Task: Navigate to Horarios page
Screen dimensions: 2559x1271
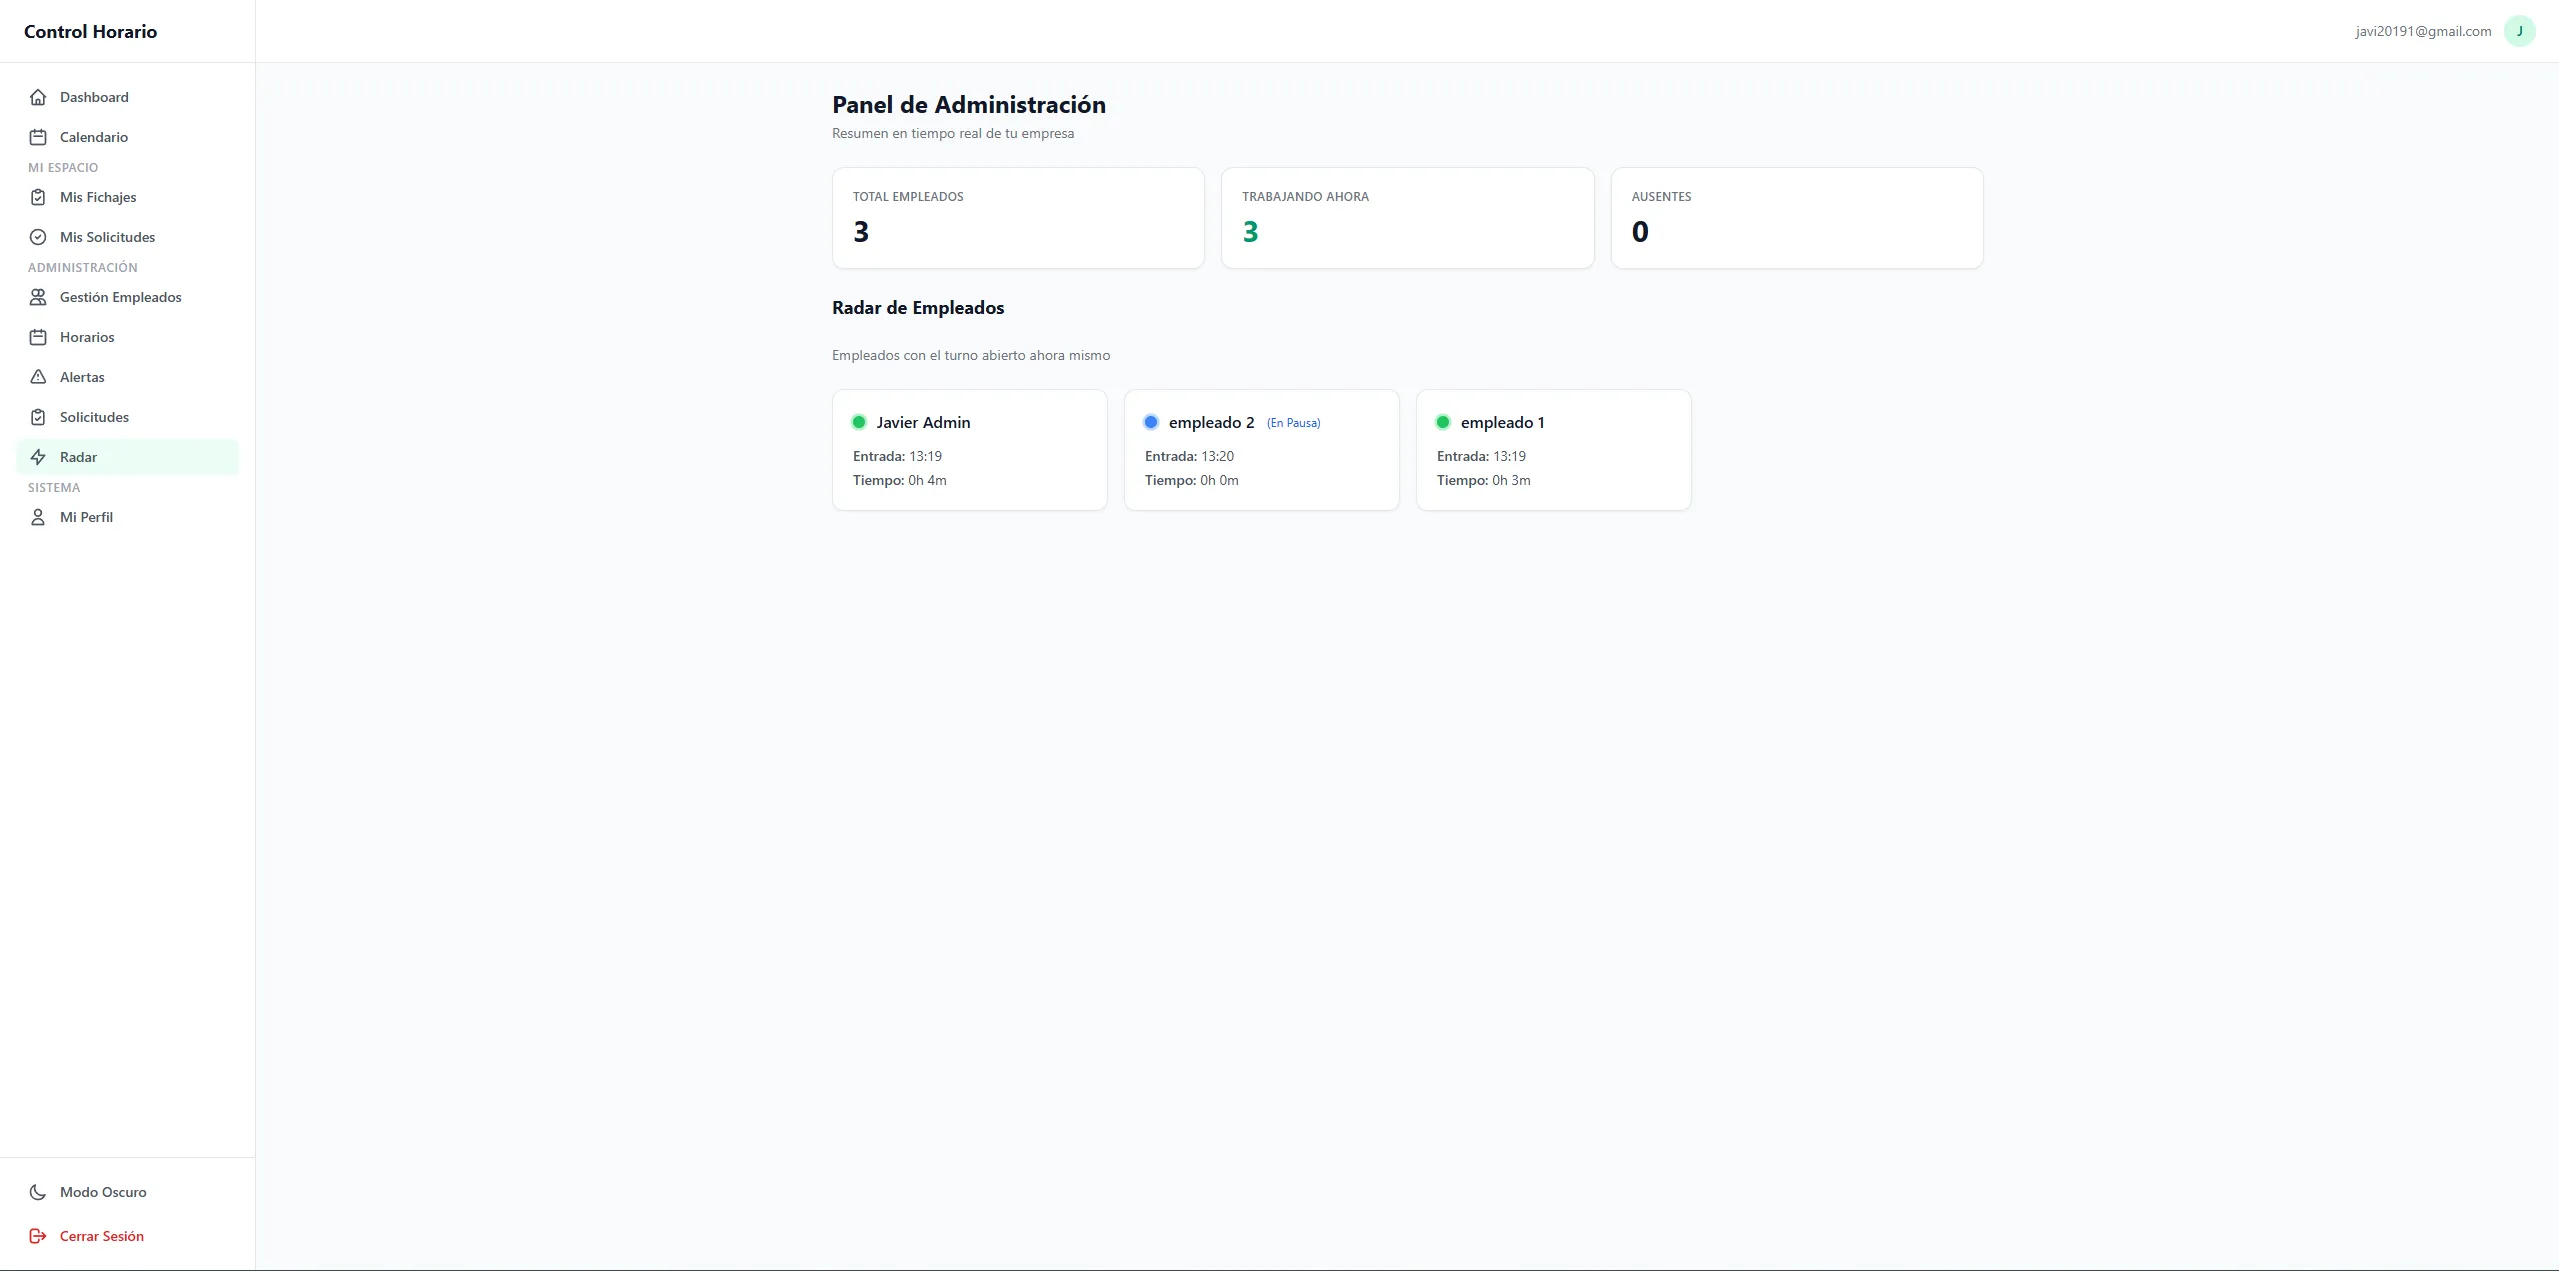Action: click(128, 337)
